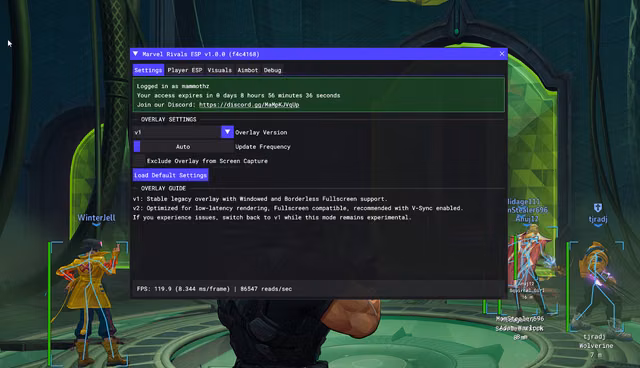Click the Update Frequency slider set to Auto
The width and height of the screenshot is (640, 368).
tap(183, 146)
